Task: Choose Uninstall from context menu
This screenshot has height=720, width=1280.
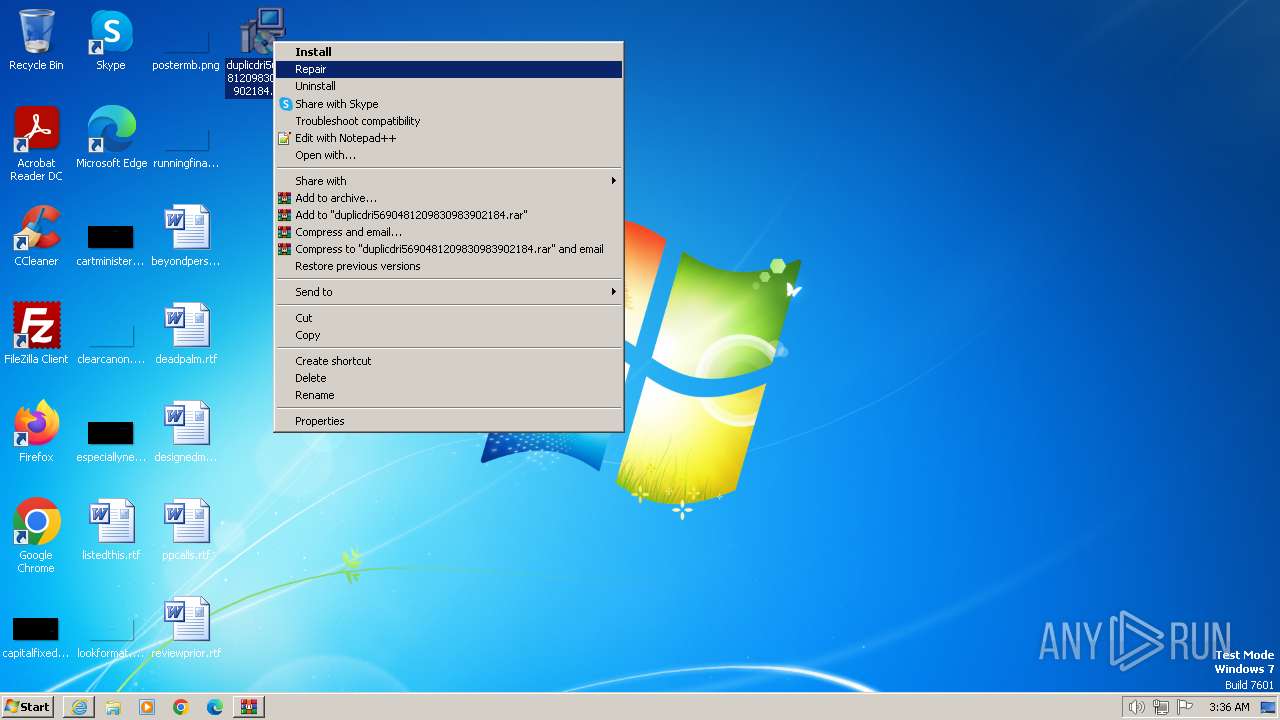Action: (449, 86)
